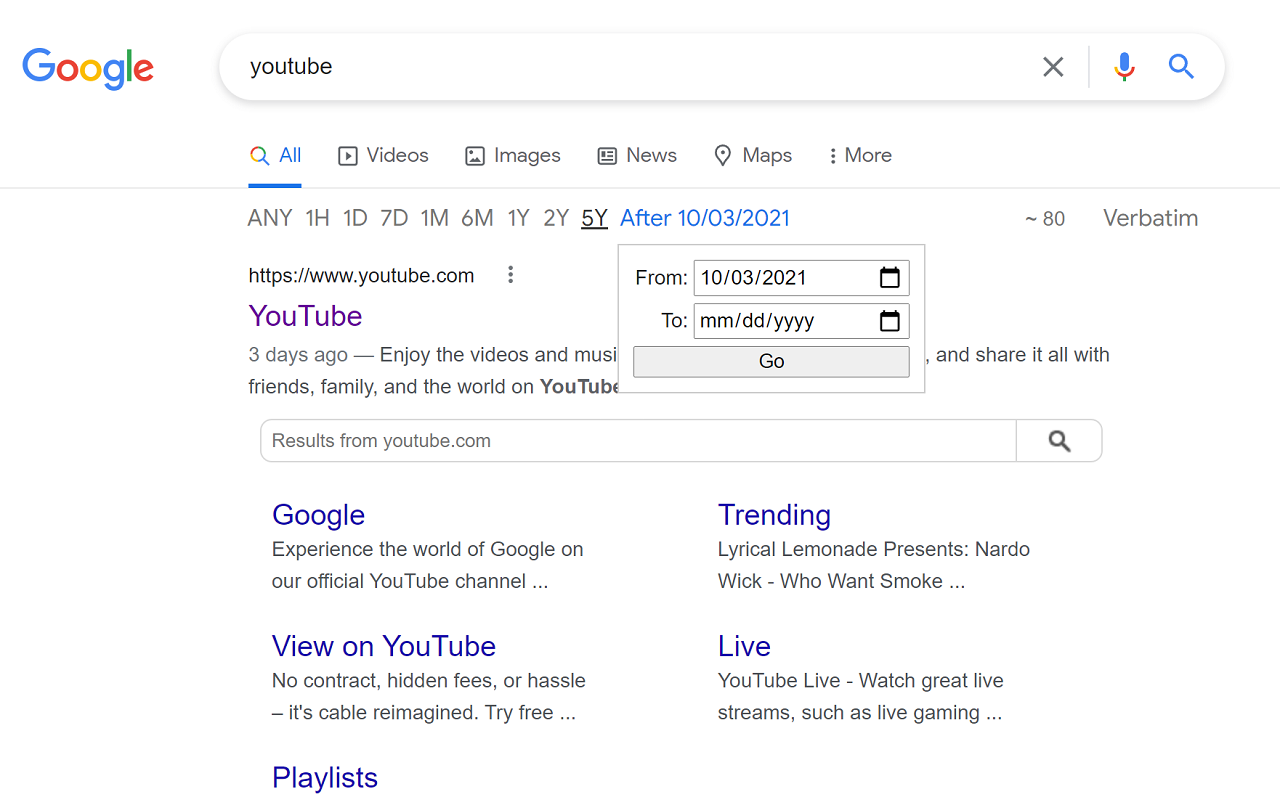Click the ~ 80 results count link

click(1045, 219)
